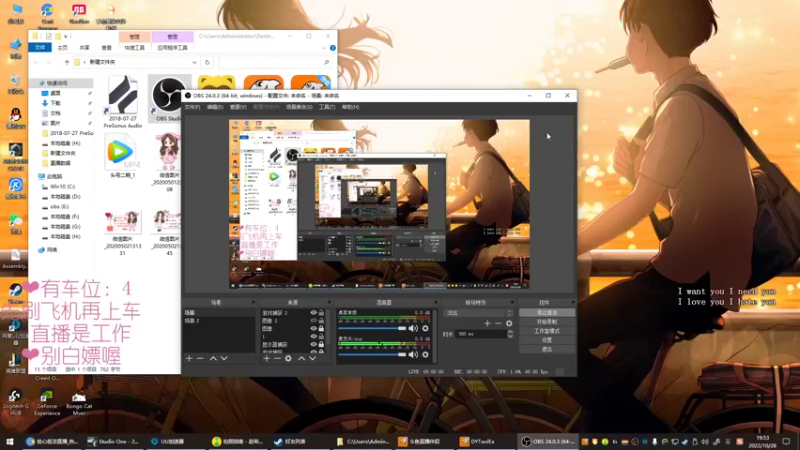Open 桌面音频 mixer settings gear
This screenshot has height=450, width=800.
click(x=426, y=329)
